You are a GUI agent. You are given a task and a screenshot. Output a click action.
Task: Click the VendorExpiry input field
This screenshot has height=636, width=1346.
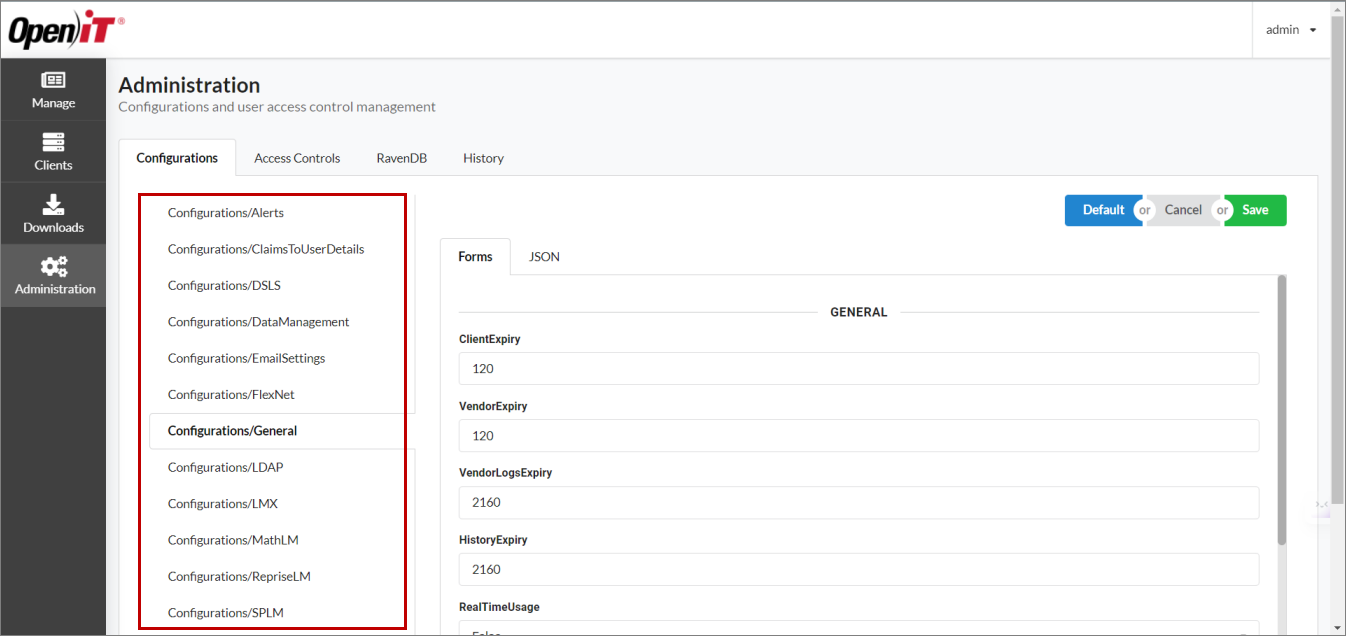(x=859, y=435)
